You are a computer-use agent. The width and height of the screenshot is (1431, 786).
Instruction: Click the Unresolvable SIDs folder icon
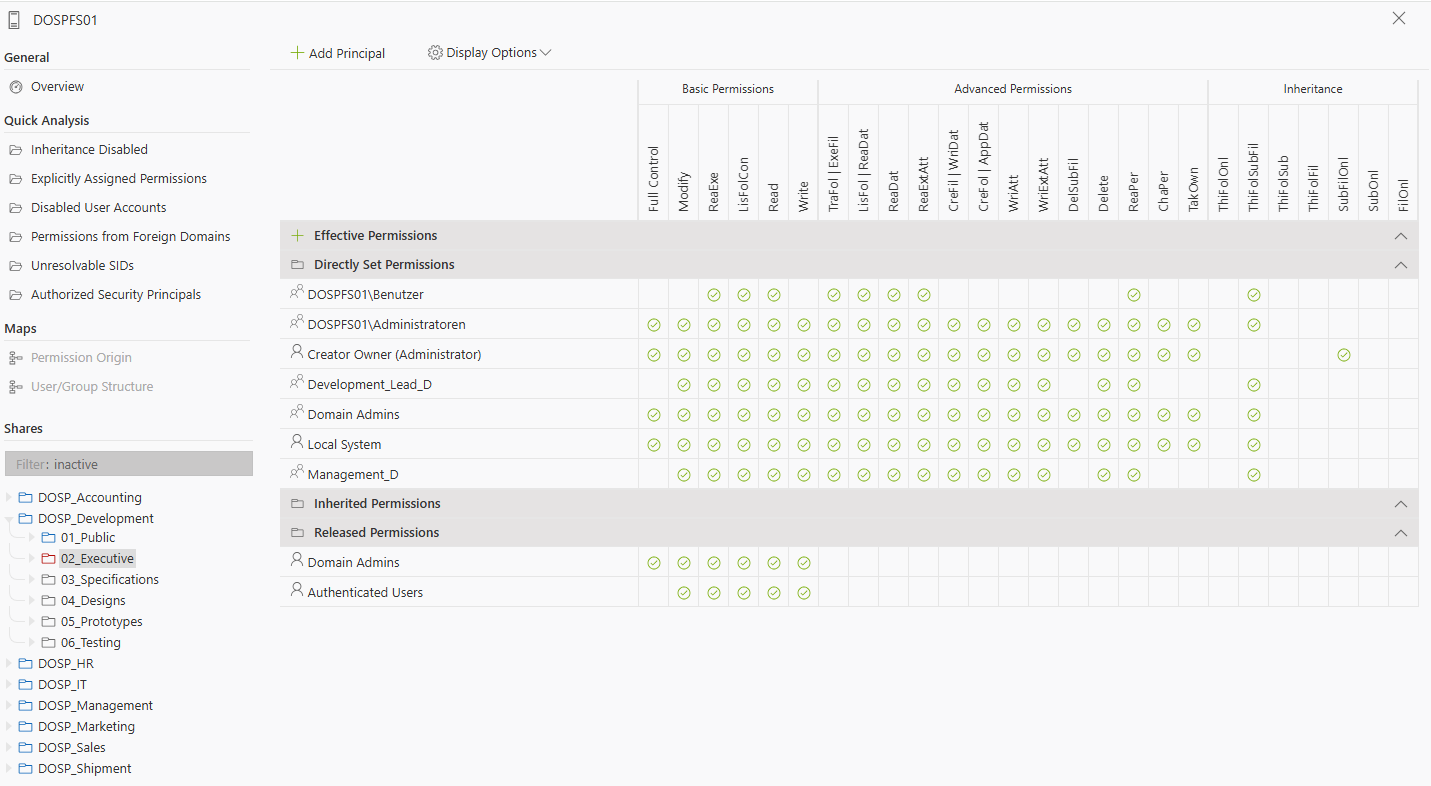point(15,266)
